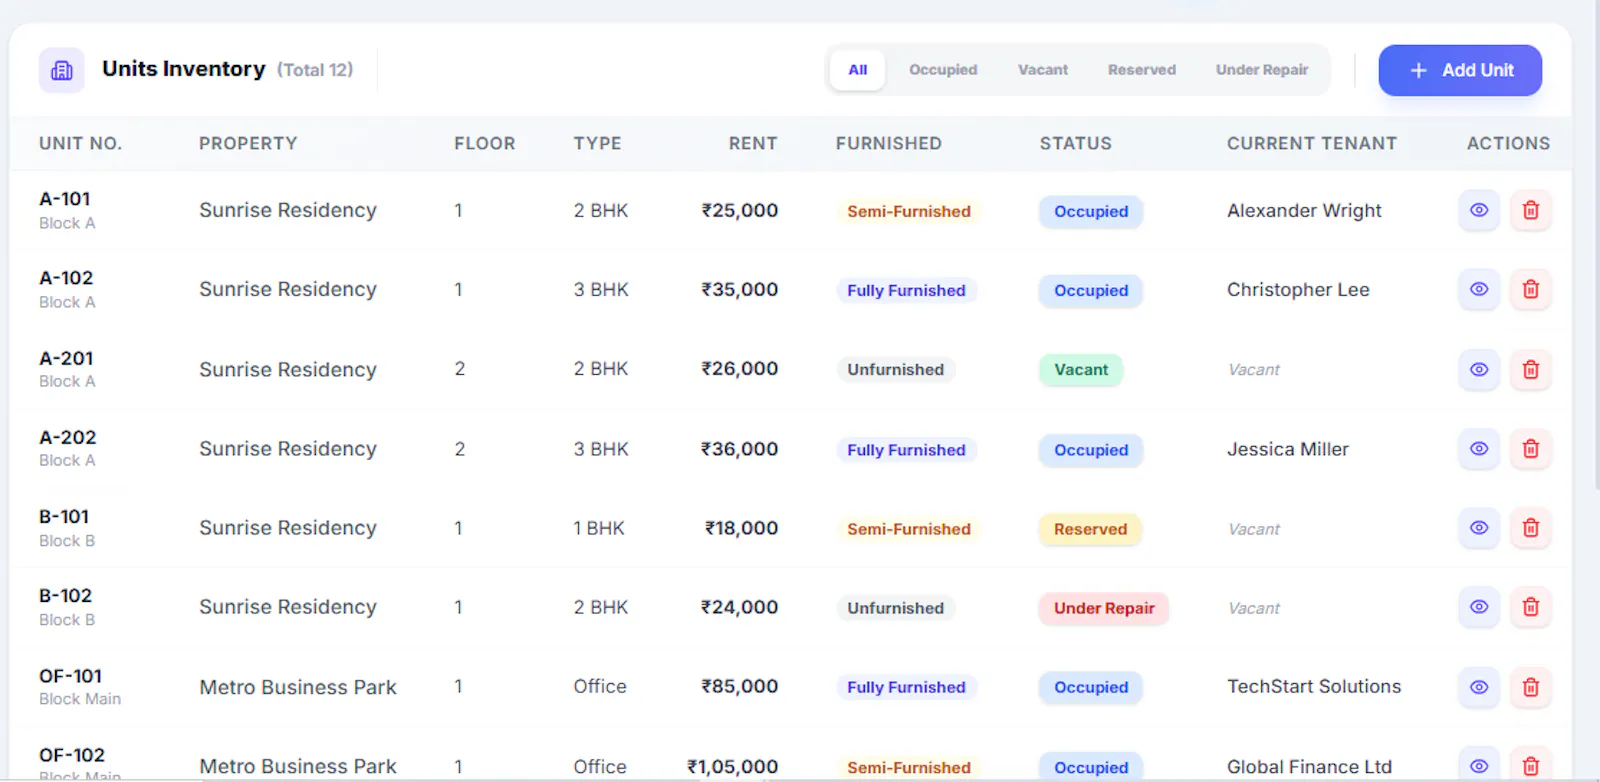Click the CURRENT TENANT column header

[1312, 143]
